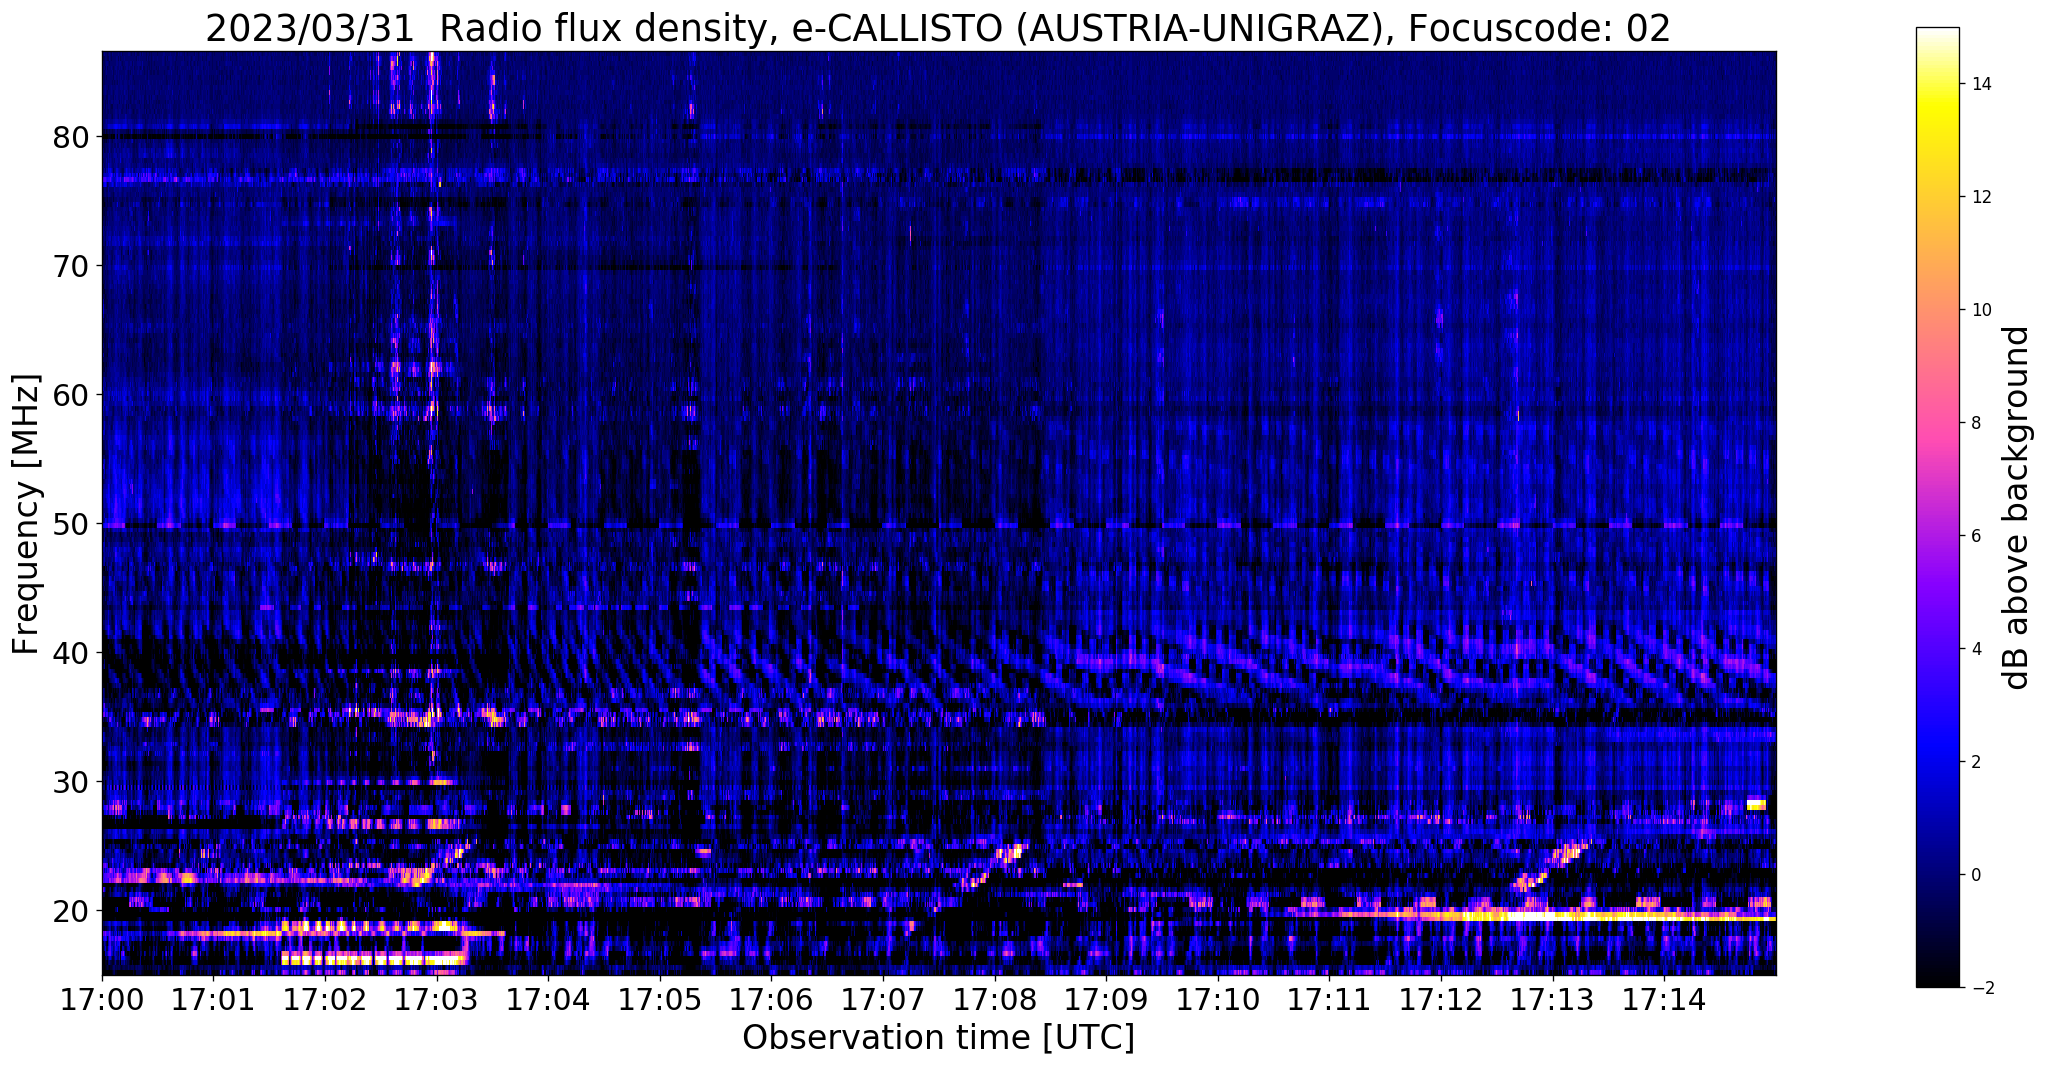Screen dimensions: 2047x1067
Task: Click the 60 MHz frequency tick label
Action: click(x=71, y=395)
